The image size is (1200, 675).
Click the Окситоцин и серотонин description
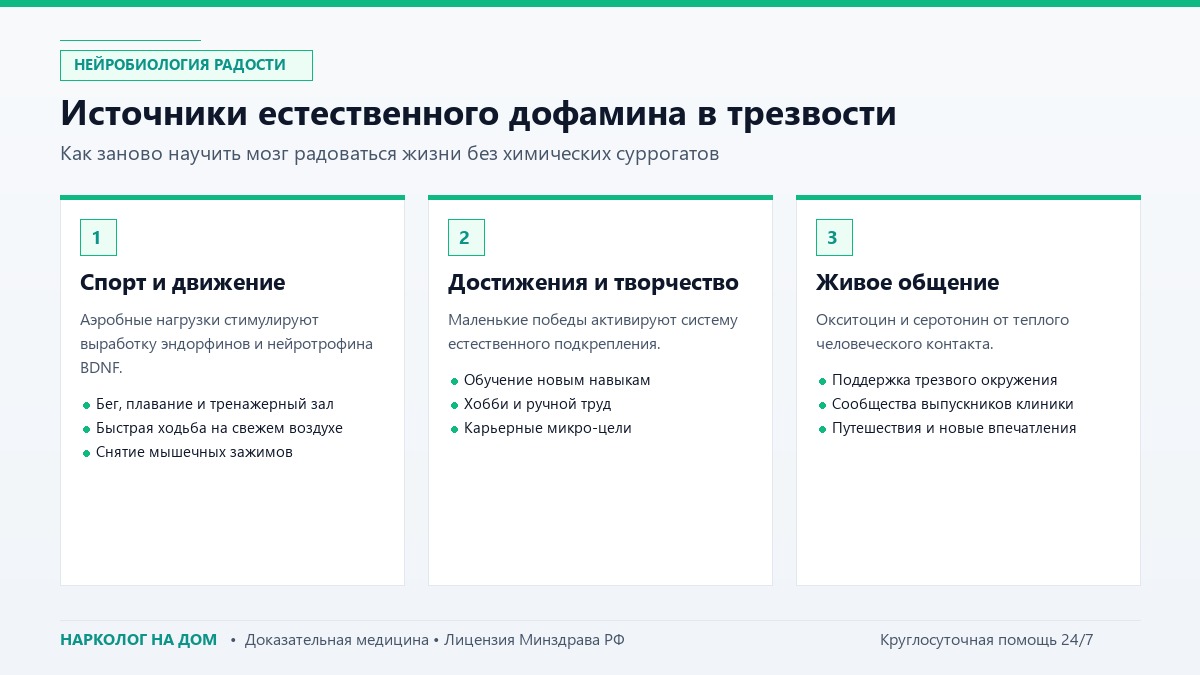[942, 332]
